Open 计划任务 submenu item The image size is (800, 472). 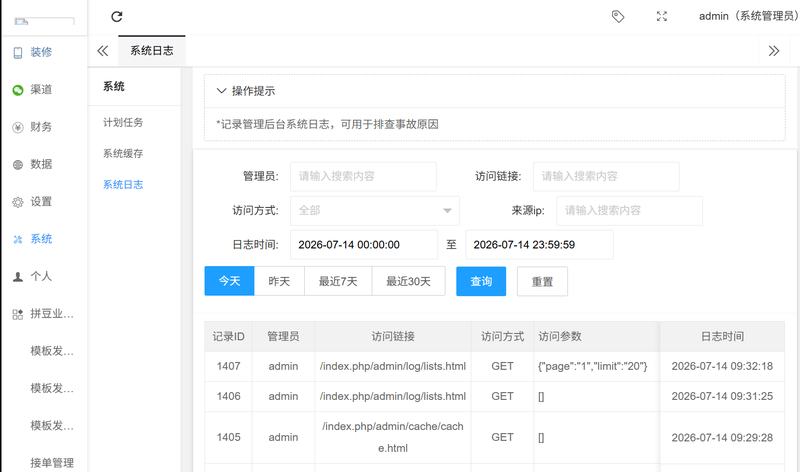[123, 122]
